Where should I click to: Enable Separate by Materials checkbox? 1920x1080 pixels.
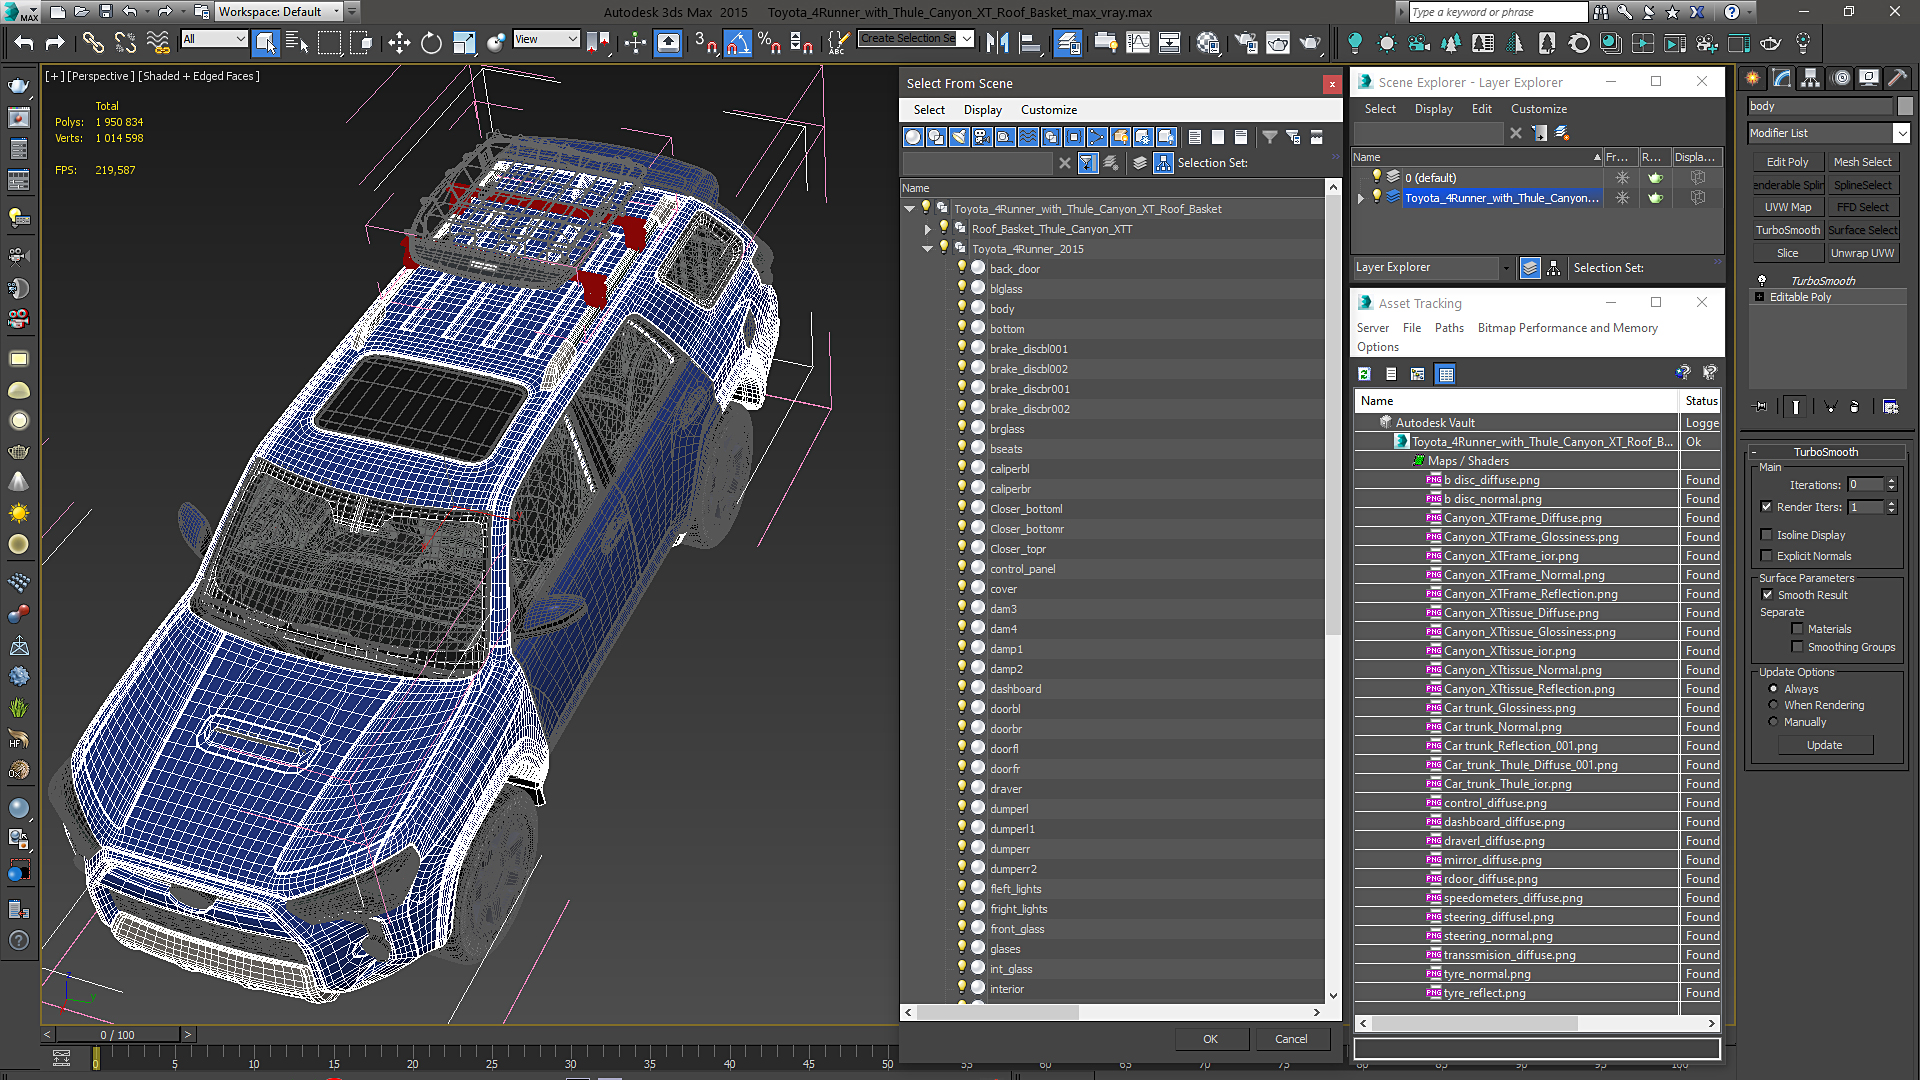[x=1797, y=629]
